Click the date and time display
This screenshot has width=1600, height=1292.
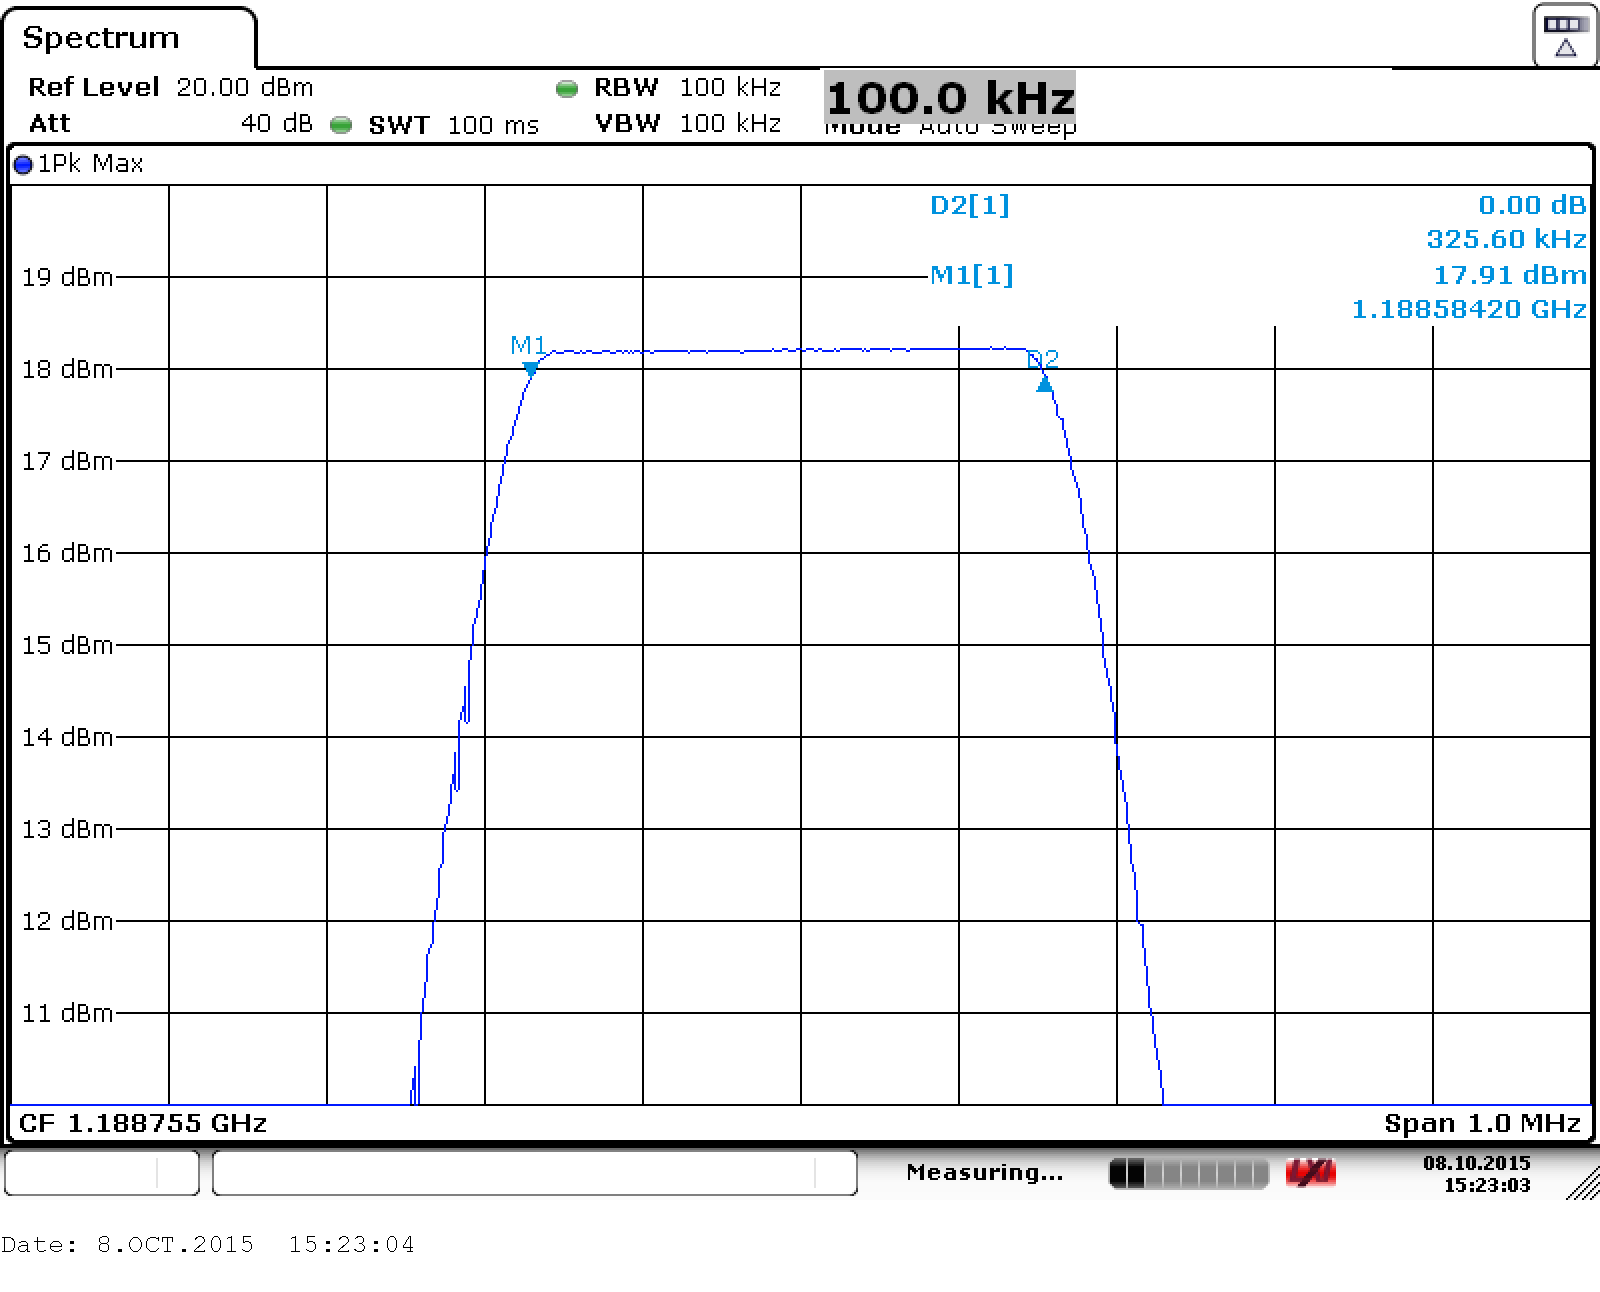(1476, 1174)
